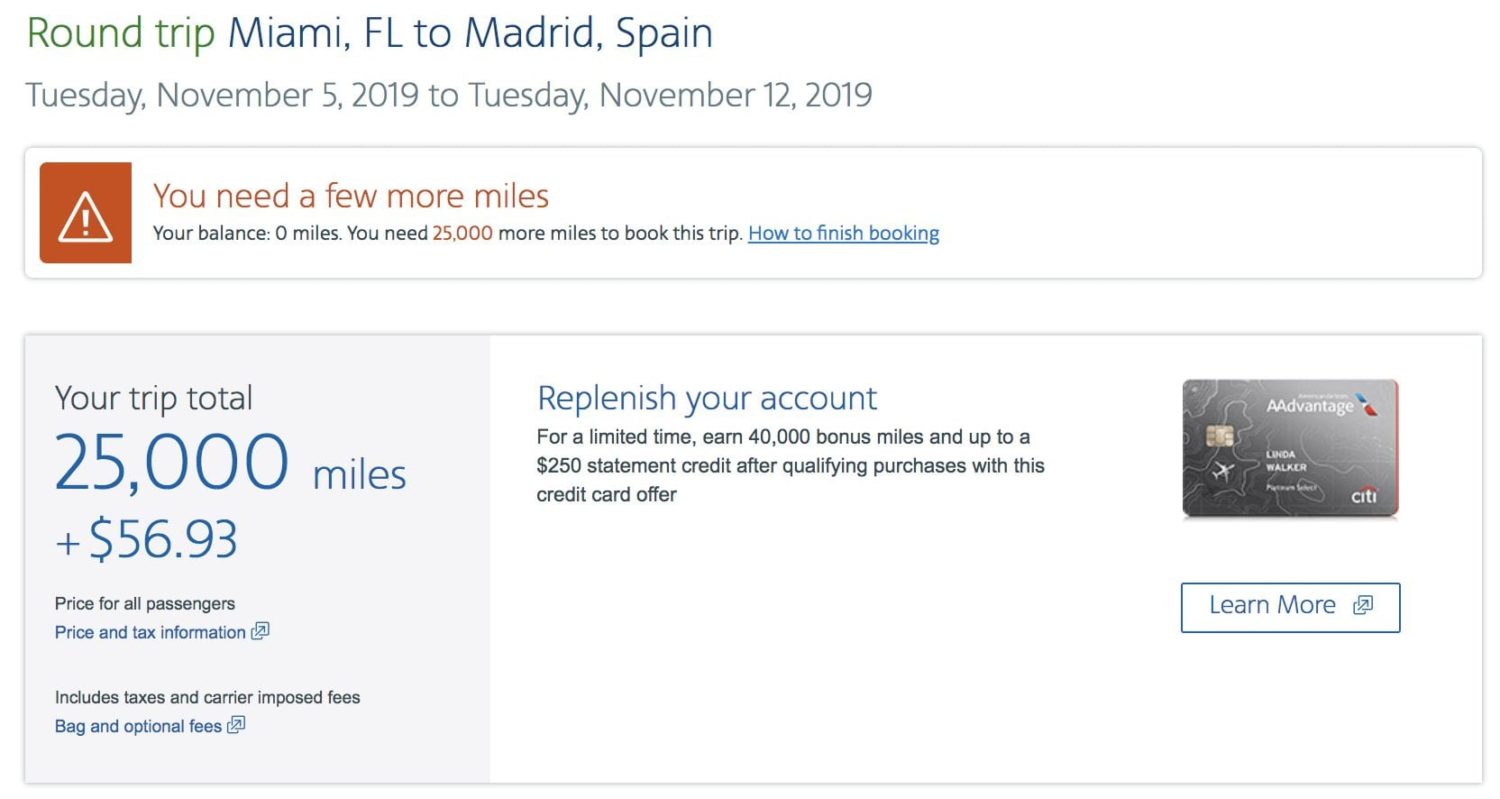The width and height of the screenshot is (1500, 799).
Task: Open the Bag and optional fees link
Action: [138, 726]
